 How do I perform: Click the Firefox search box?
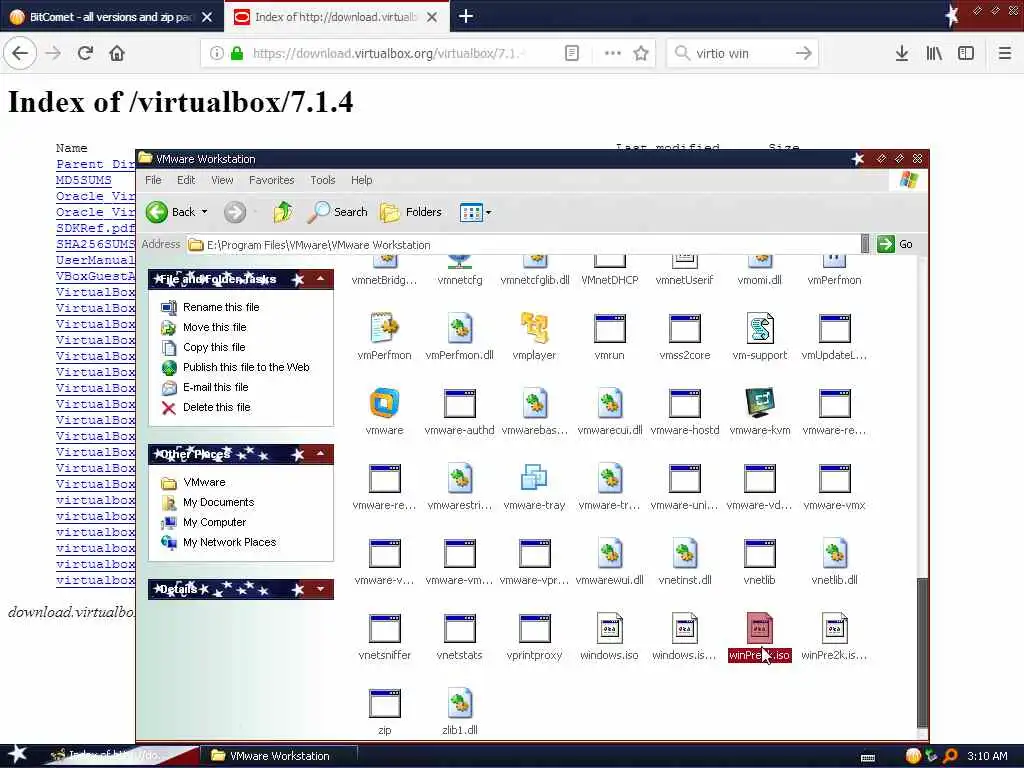(742, 53)
